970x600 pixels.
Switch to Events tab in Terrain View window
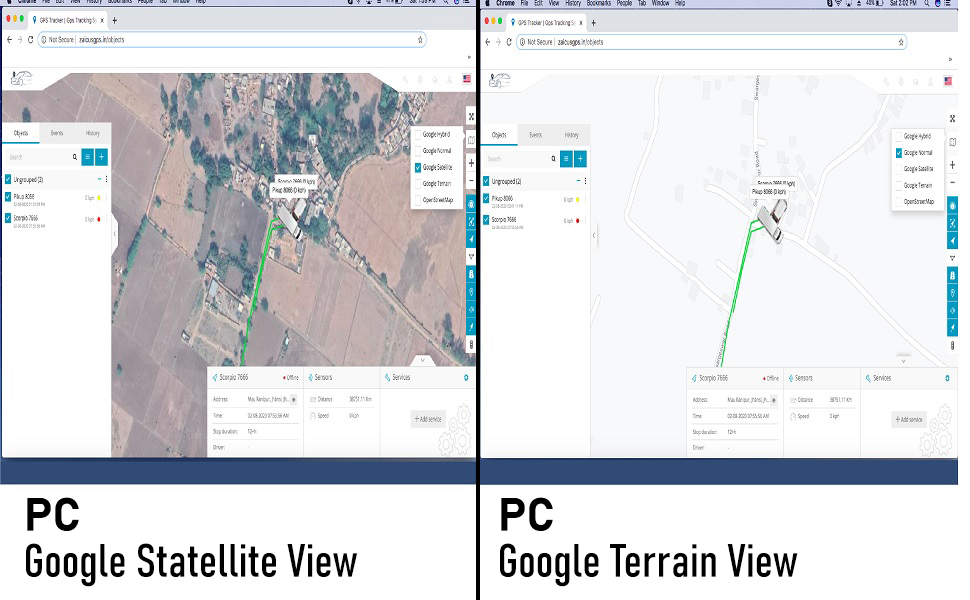pyautogui.click(x=536, y=135)
